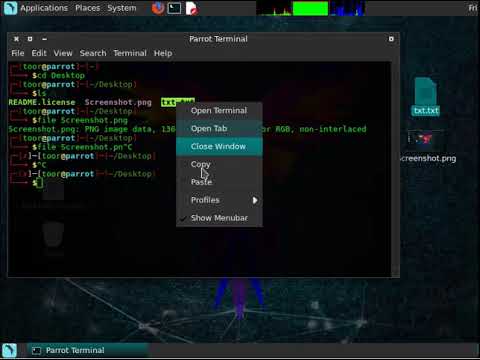
Task: Toggle the Show Menubar checkmark option
Action: pos(219,218)
